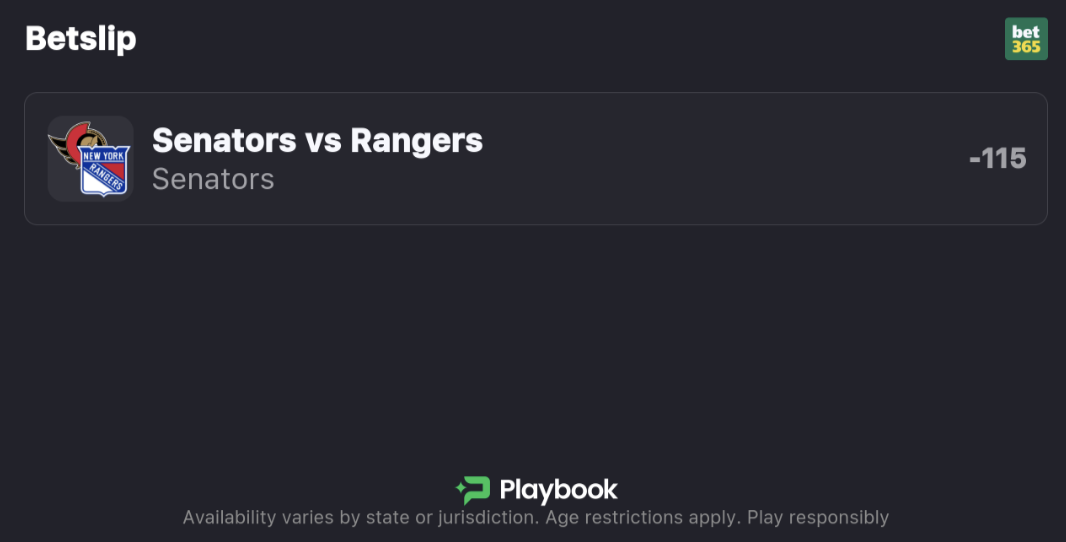The image size is (1066, 542).
Task: Click the bet365 sportsbook logo
Action: click(x=1026, y=39)
